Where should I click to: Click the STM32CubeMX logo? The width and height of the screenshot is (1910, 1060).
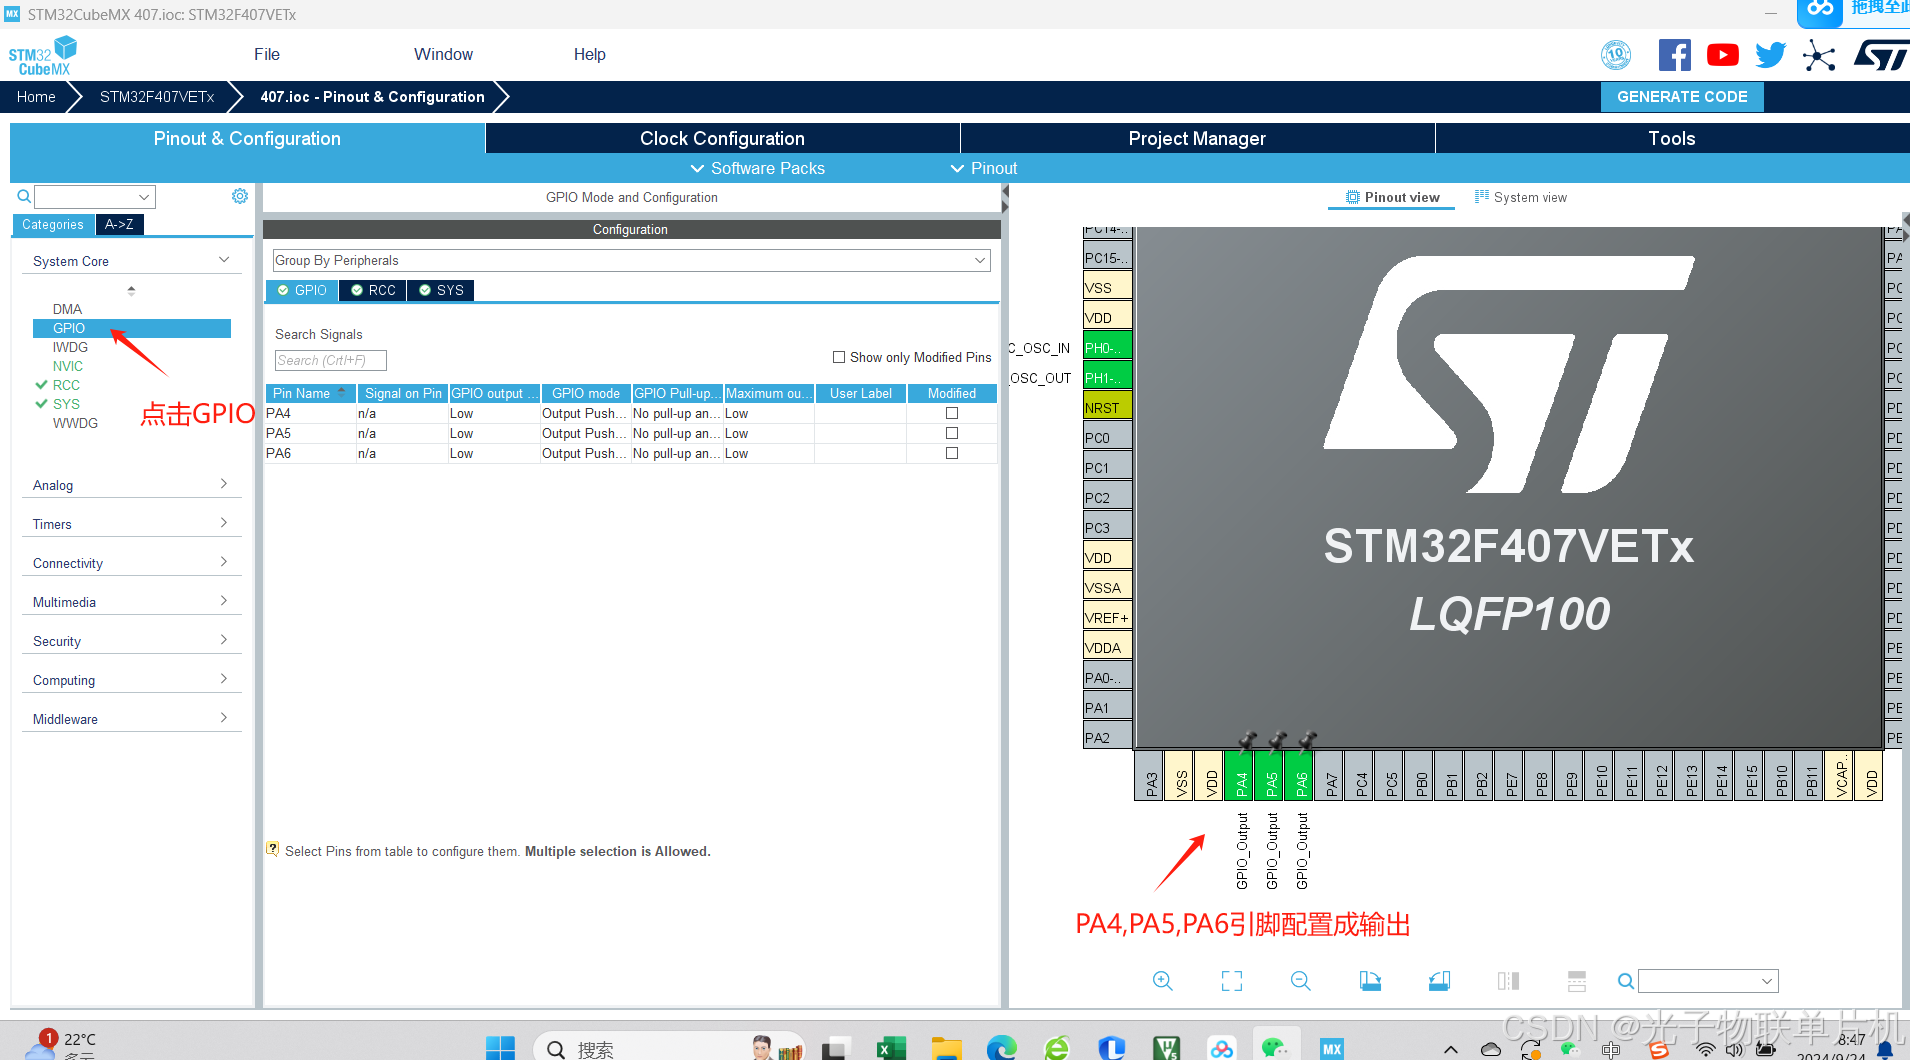click(x=43, y=55)
